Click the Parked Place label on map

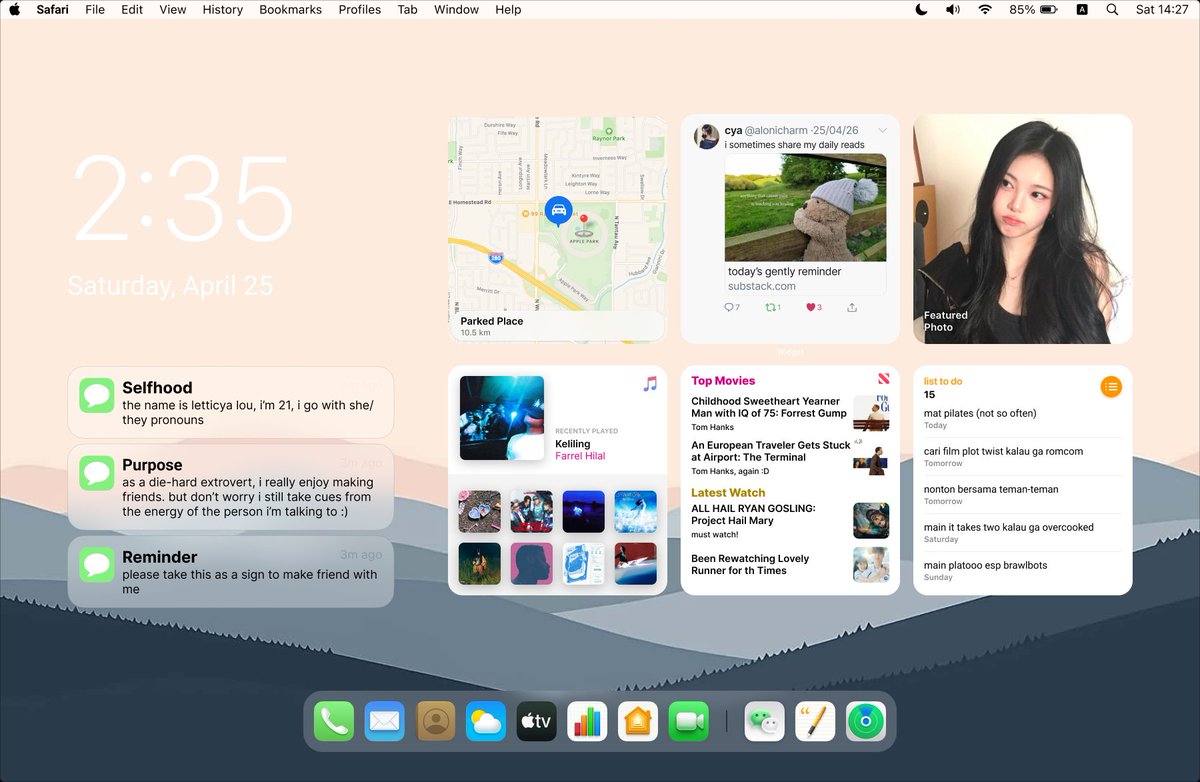(492, 321)
